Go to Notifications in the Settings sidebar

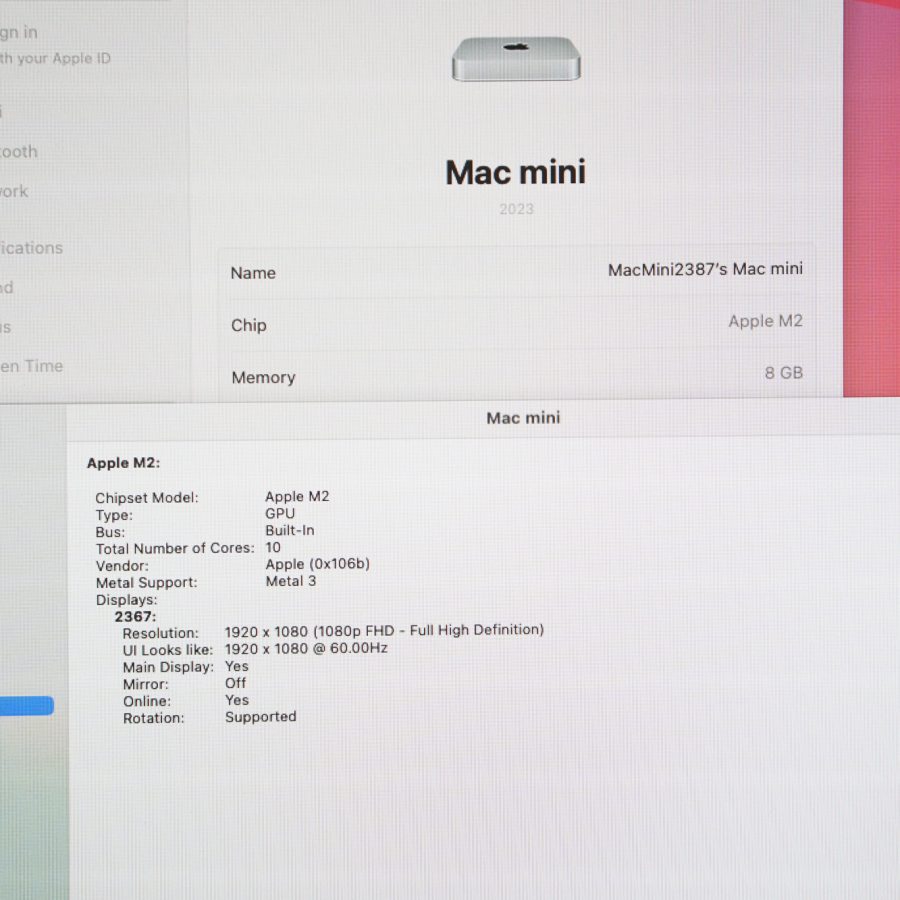[x=31, y=248]
